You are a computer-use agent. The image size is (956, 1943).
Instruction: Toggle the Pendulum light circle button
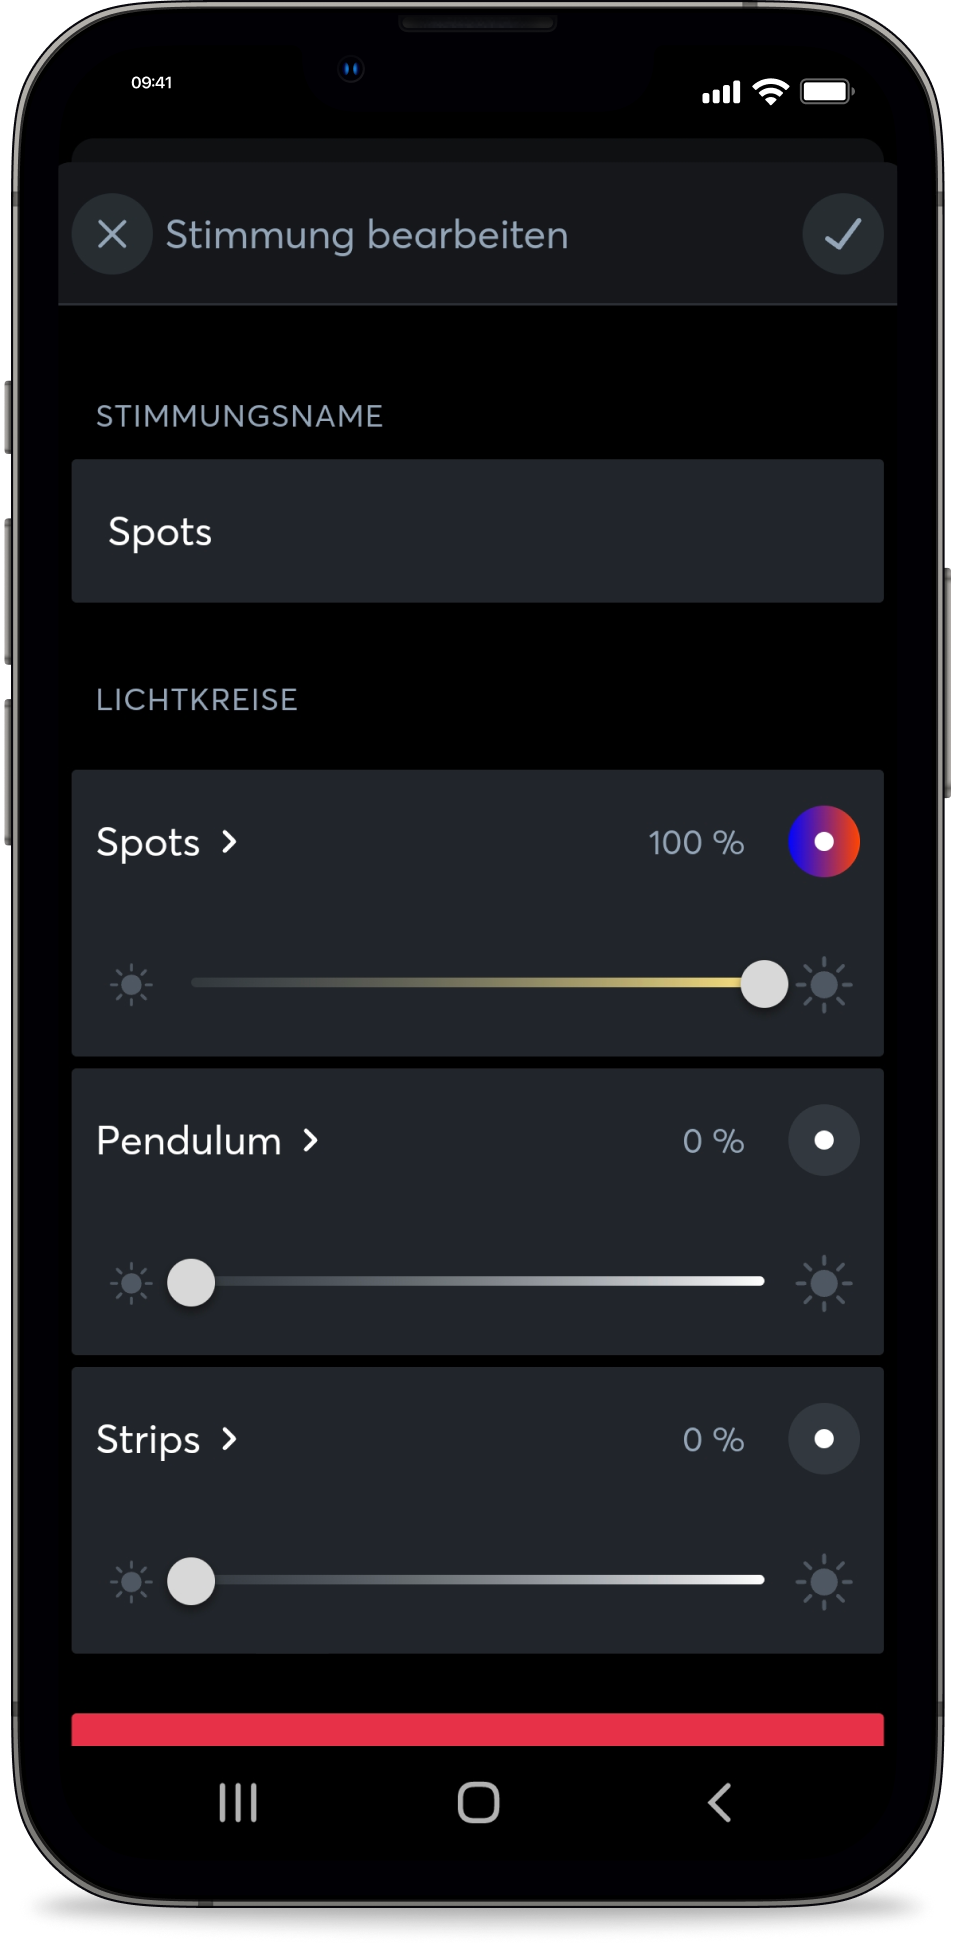824,1140
